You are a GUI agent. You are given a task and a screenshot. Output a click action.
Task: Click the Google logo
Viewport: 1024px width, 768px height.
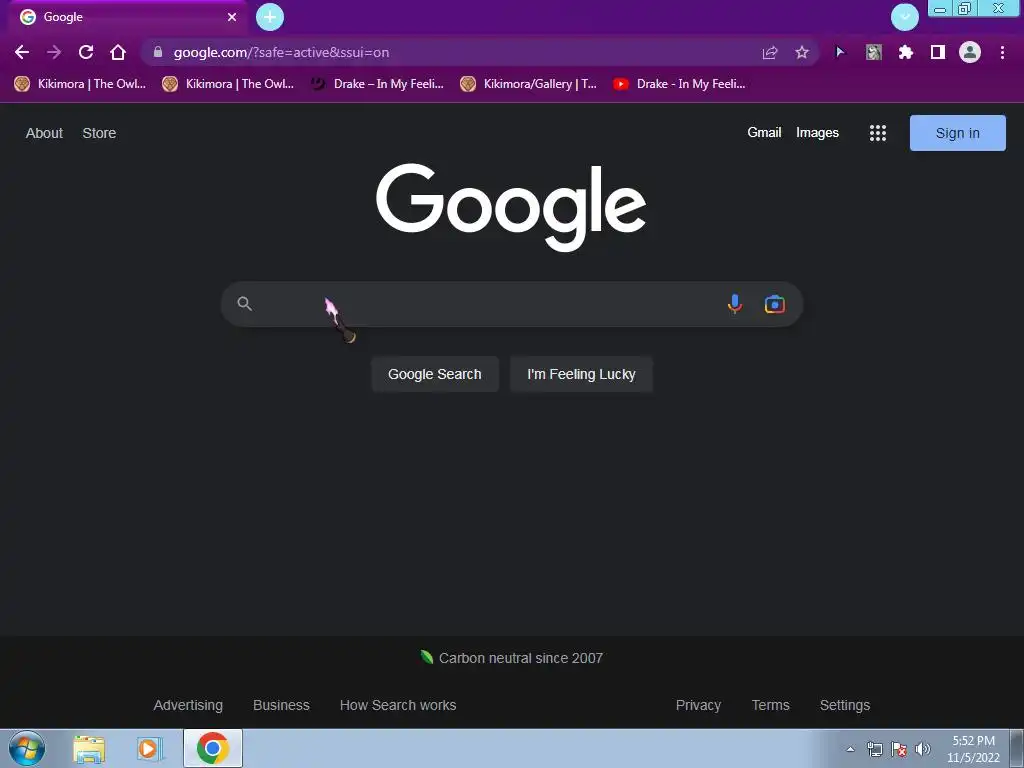click(x=511, y=206)
